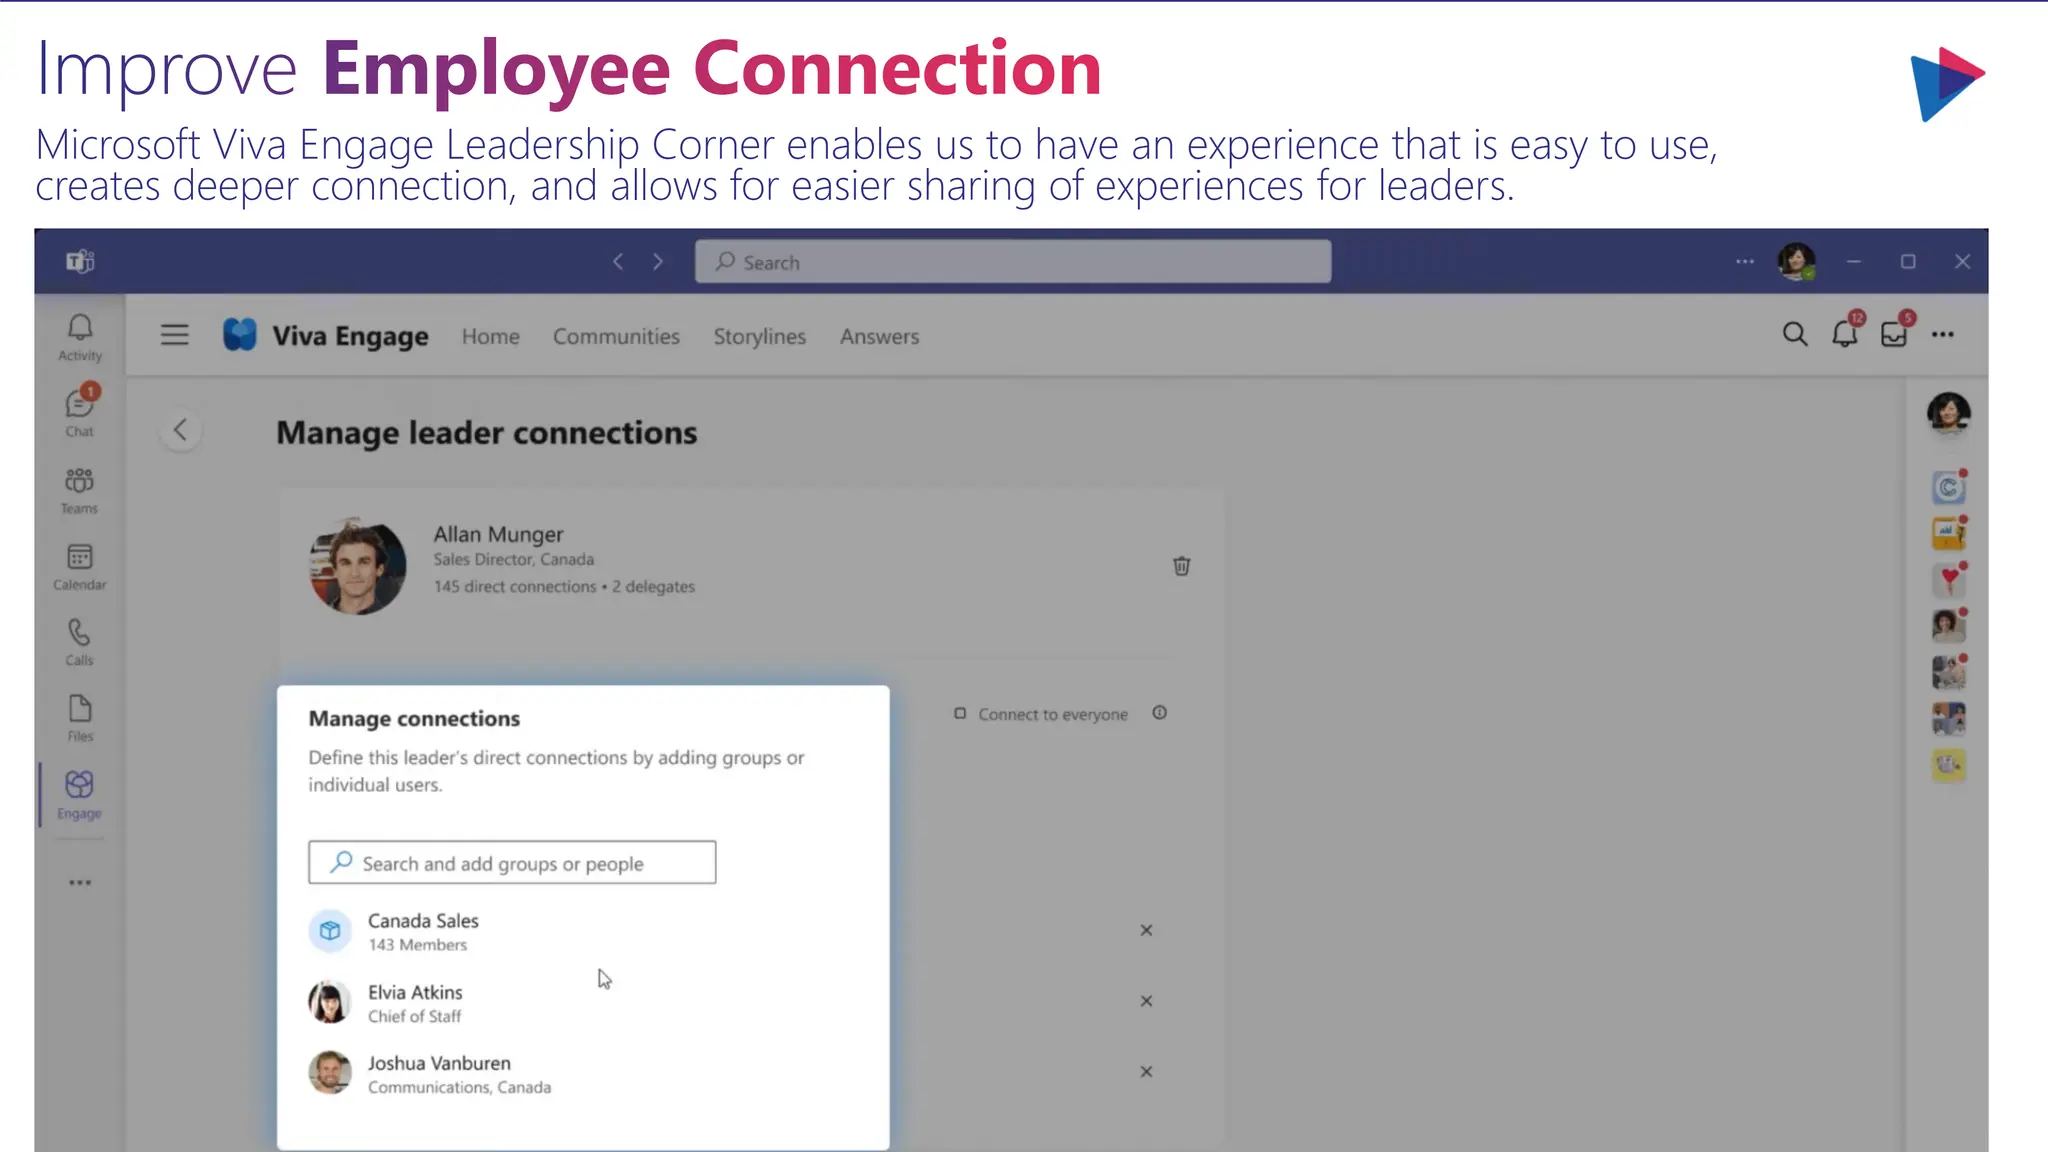
Task: Open Viva Engage search magnifier
Action: (x=1795, y=334)
